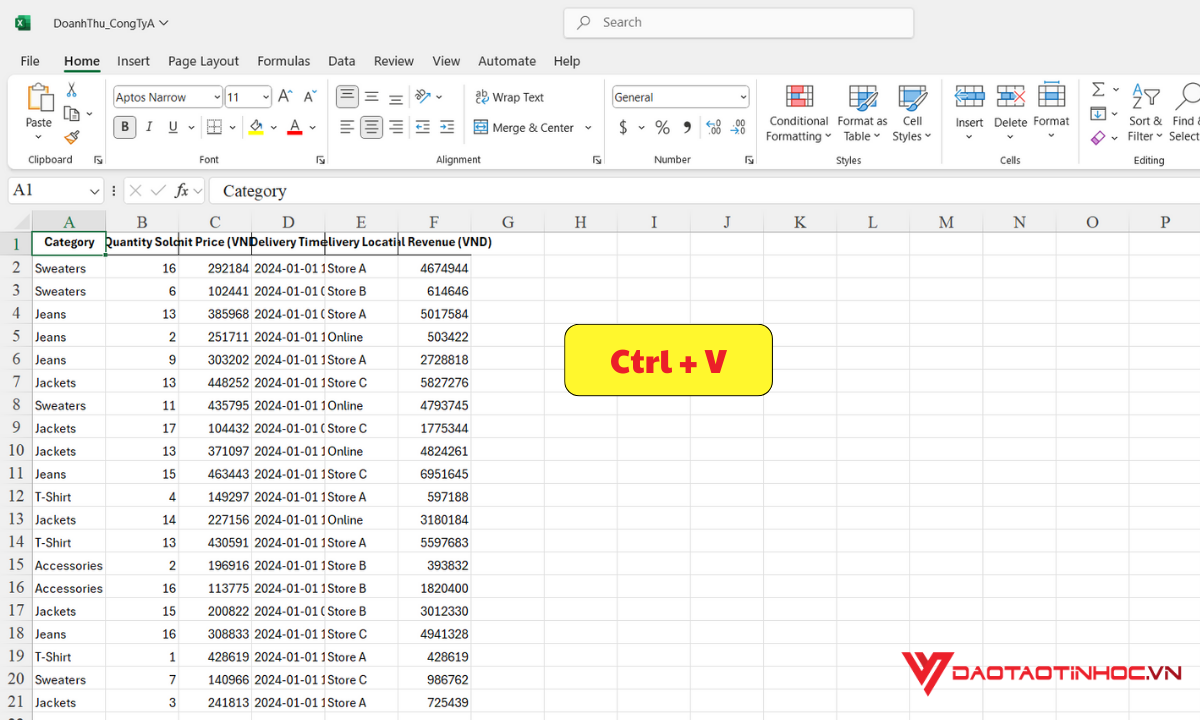The image size is (1200, 720).
Task: Click Increase Indent icon
Action: click(x=447, y=127)
